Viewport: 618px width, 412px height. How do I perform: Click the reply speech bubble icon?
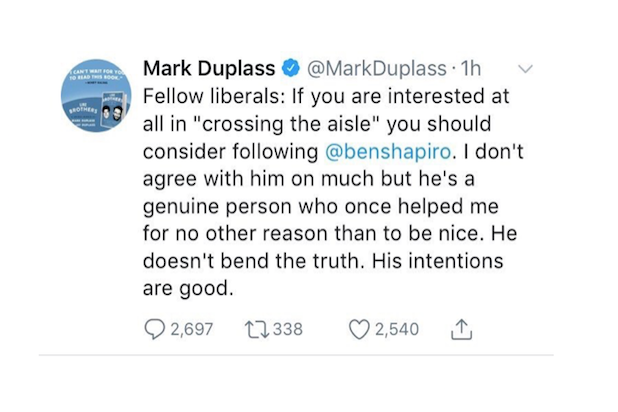click(155, 329)
